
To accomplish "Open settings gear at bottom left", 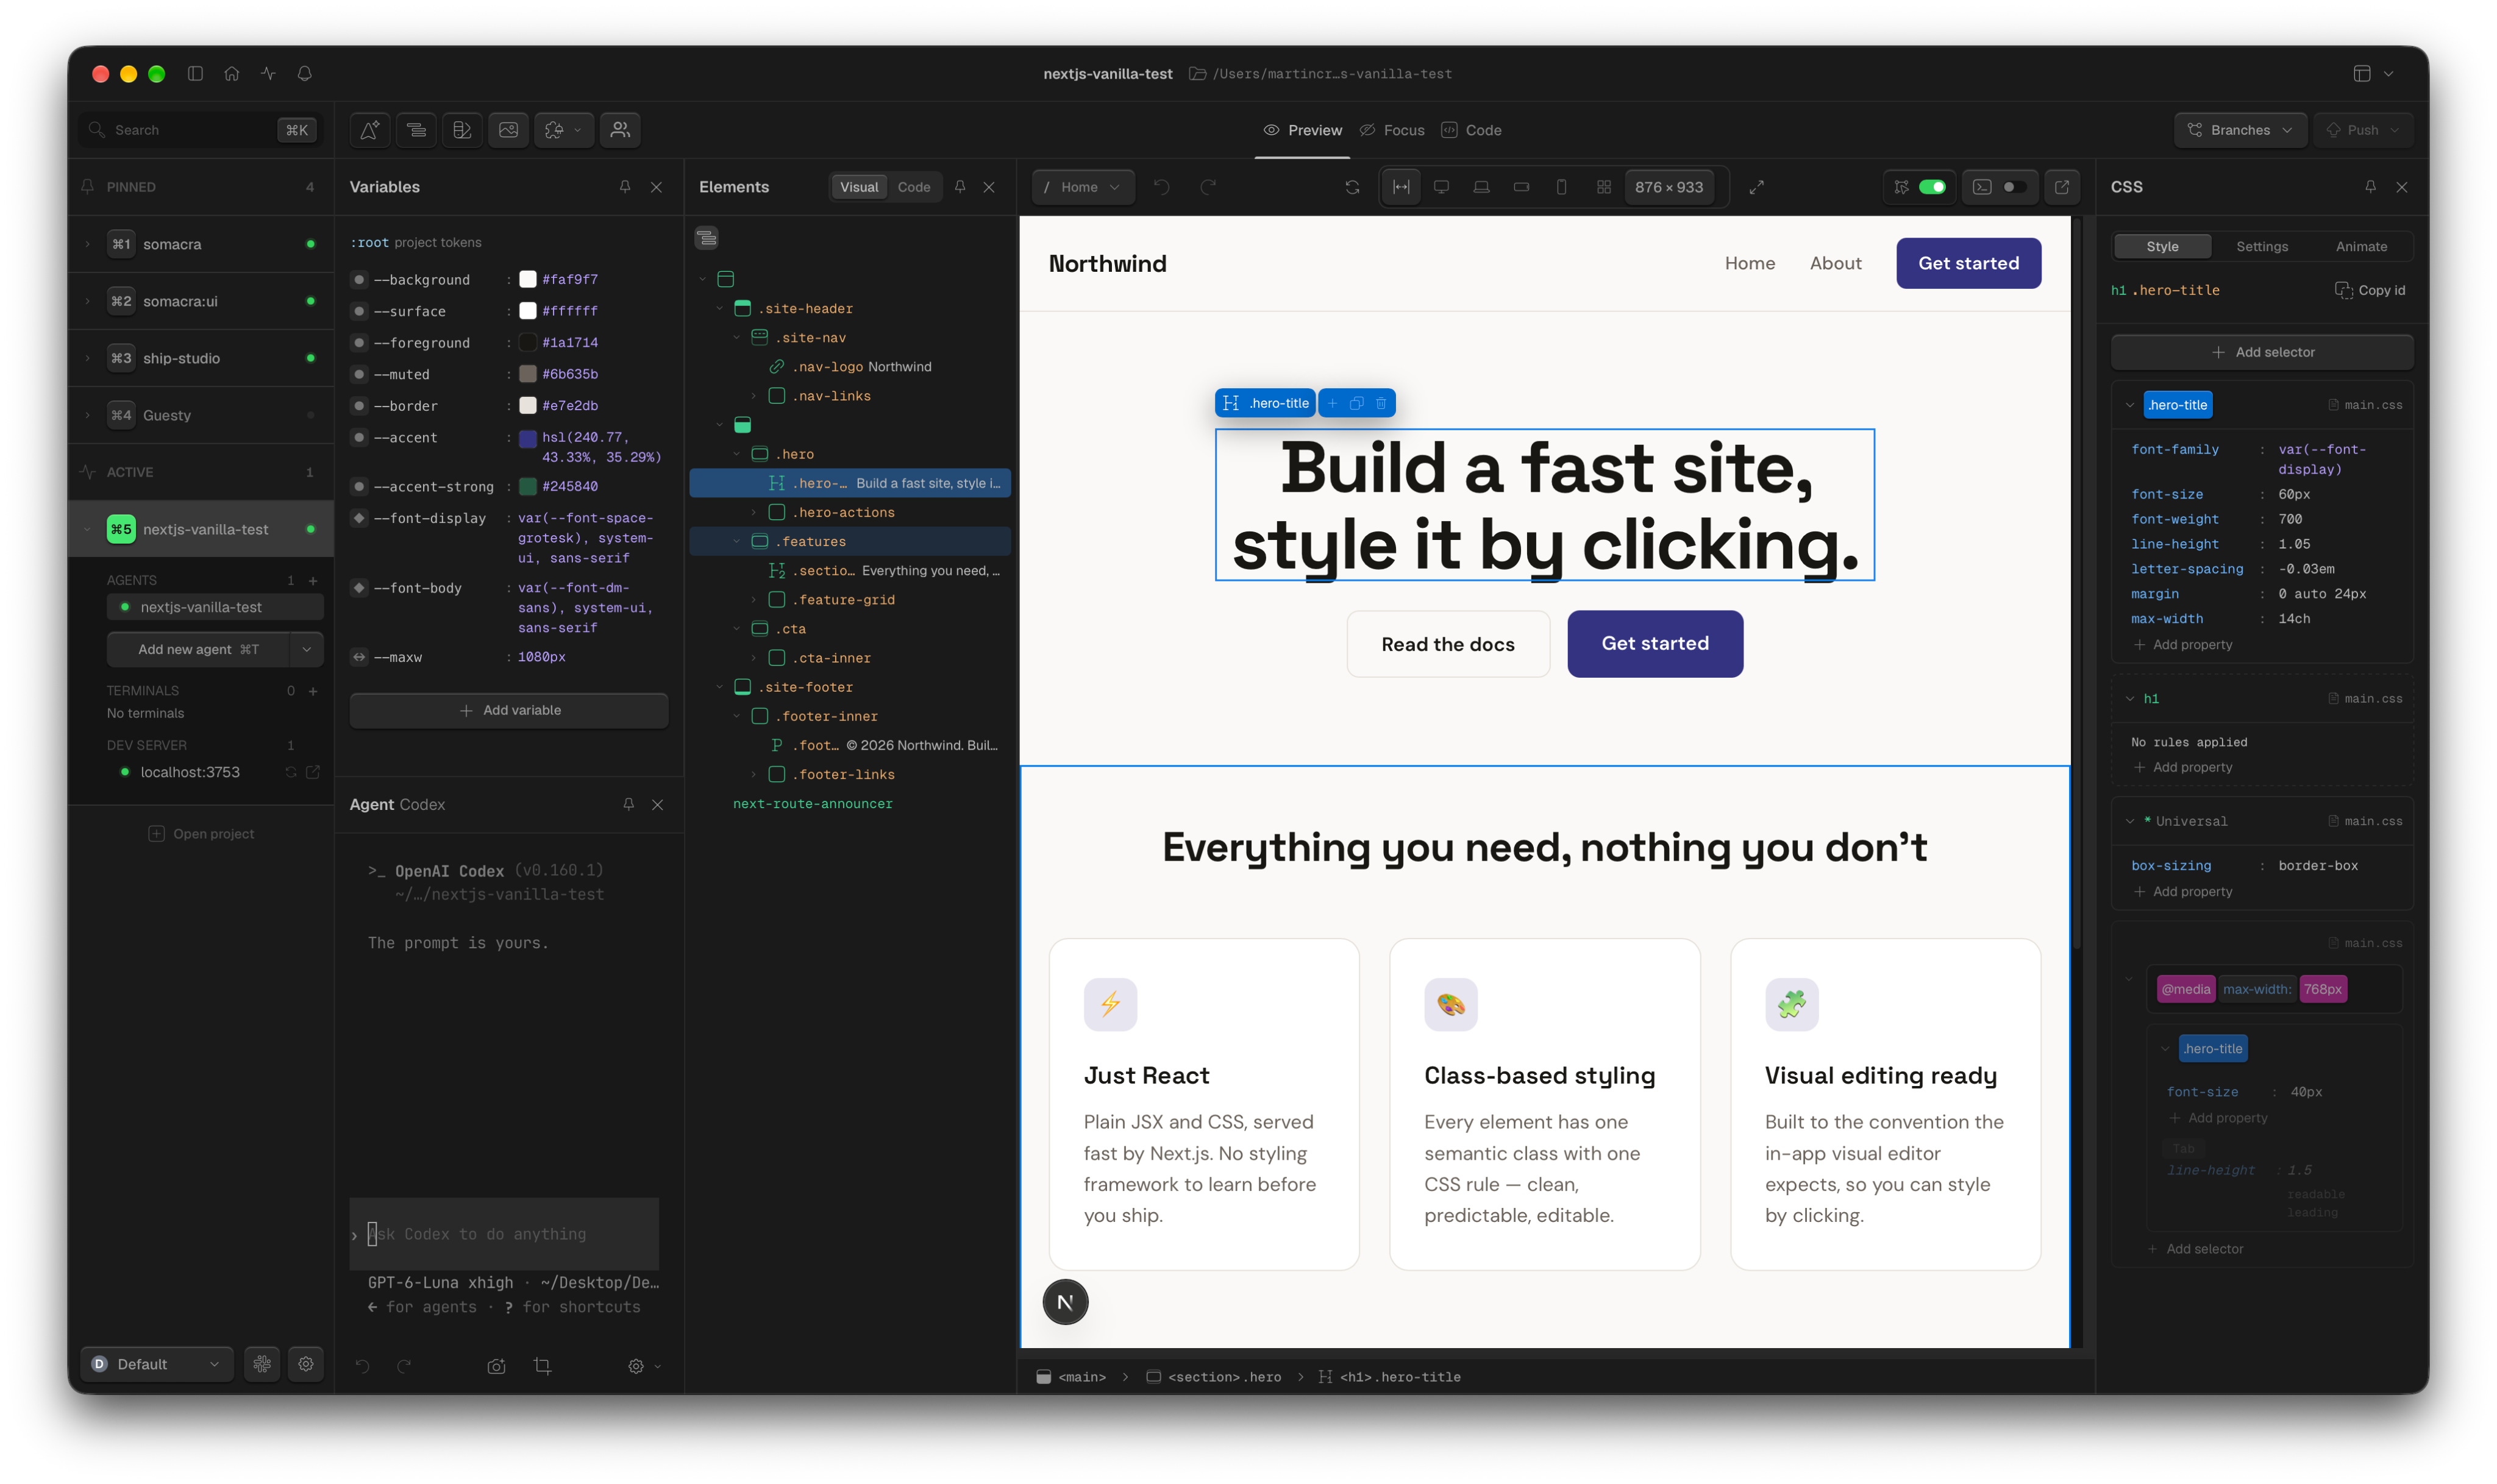I will point(306,1364).
